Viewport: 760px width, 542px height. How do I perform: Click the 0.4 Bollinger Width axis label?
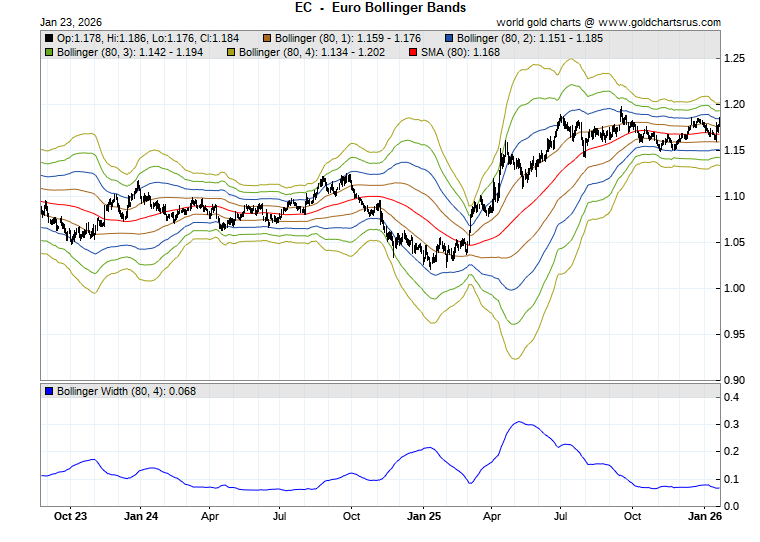731,398
